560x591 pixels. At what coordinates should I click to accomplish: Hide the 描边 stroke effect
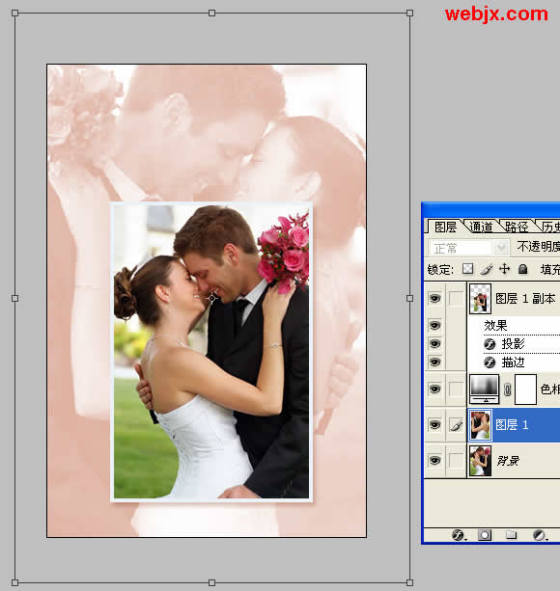coord(435,362)
